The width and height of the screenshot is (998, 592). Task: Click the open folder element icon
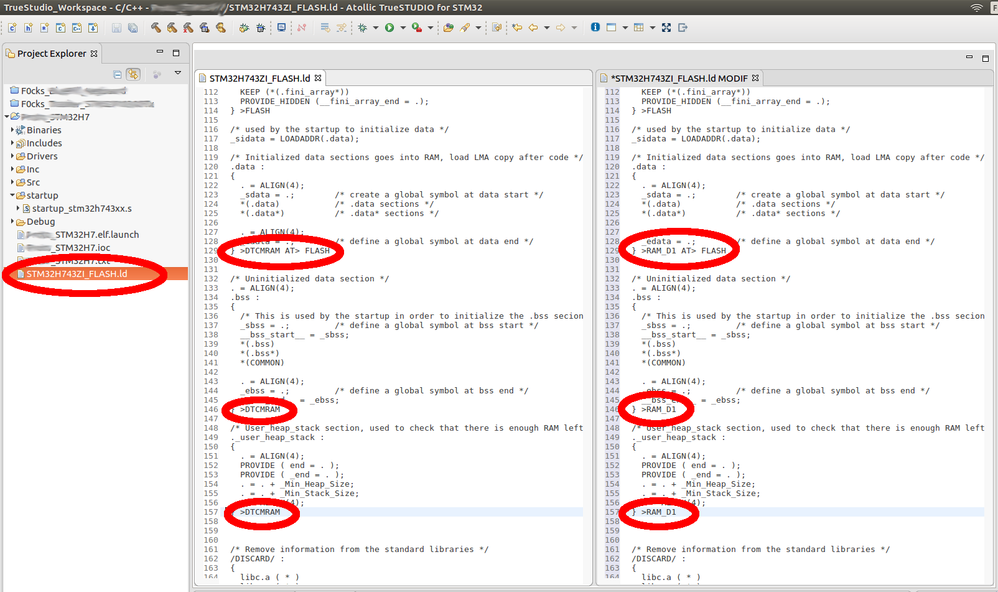click(448, 28)
